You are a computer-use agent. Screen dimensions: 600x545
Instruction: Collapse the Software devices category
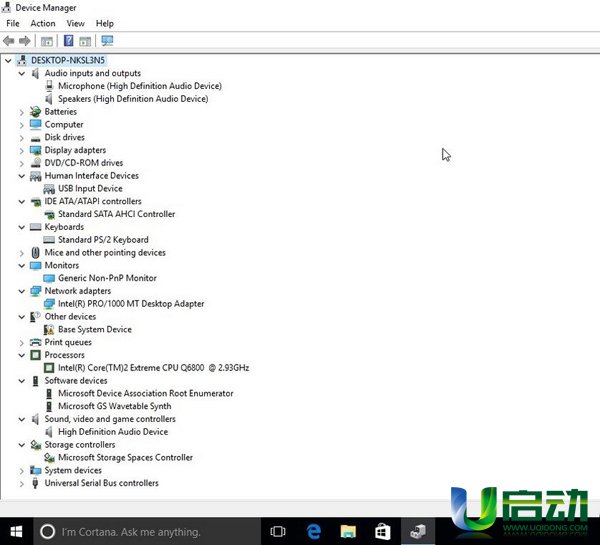pyautogui.click(x=22, y=380)
